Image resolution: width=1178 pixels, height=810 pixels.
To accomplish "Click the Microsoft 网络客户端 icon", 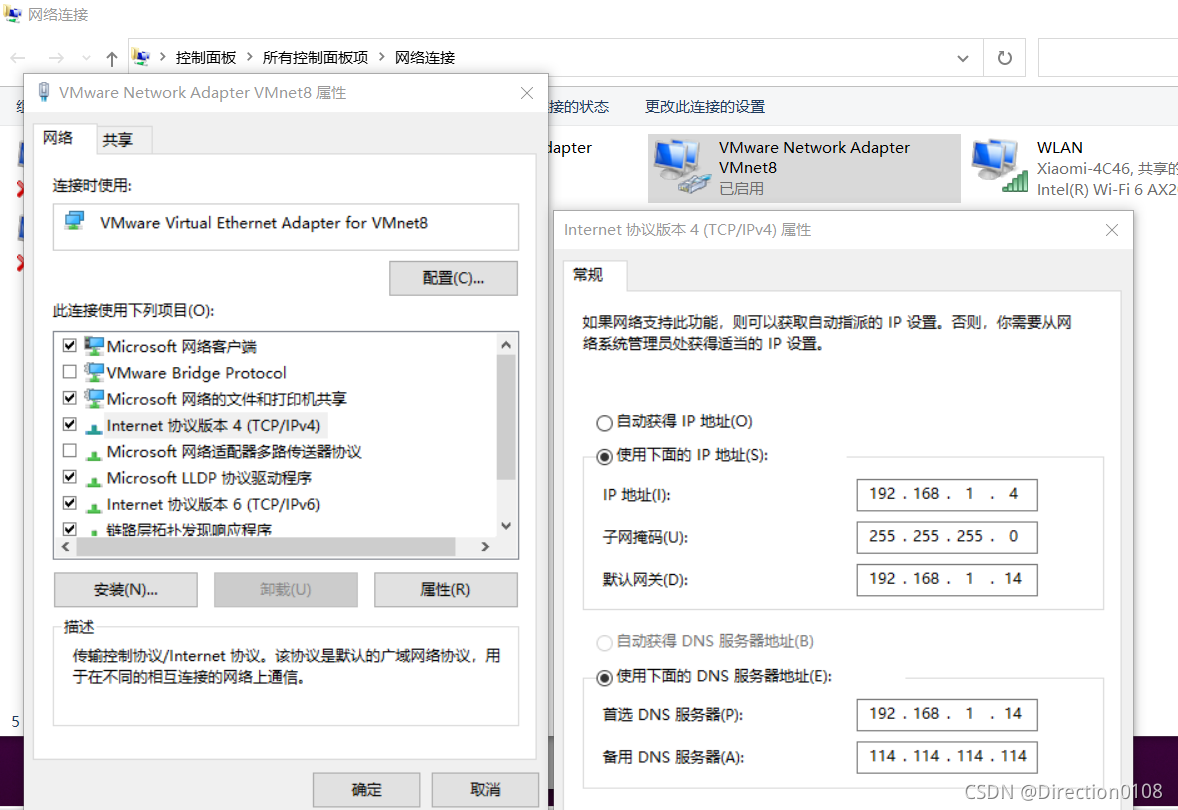I will 94,346.
